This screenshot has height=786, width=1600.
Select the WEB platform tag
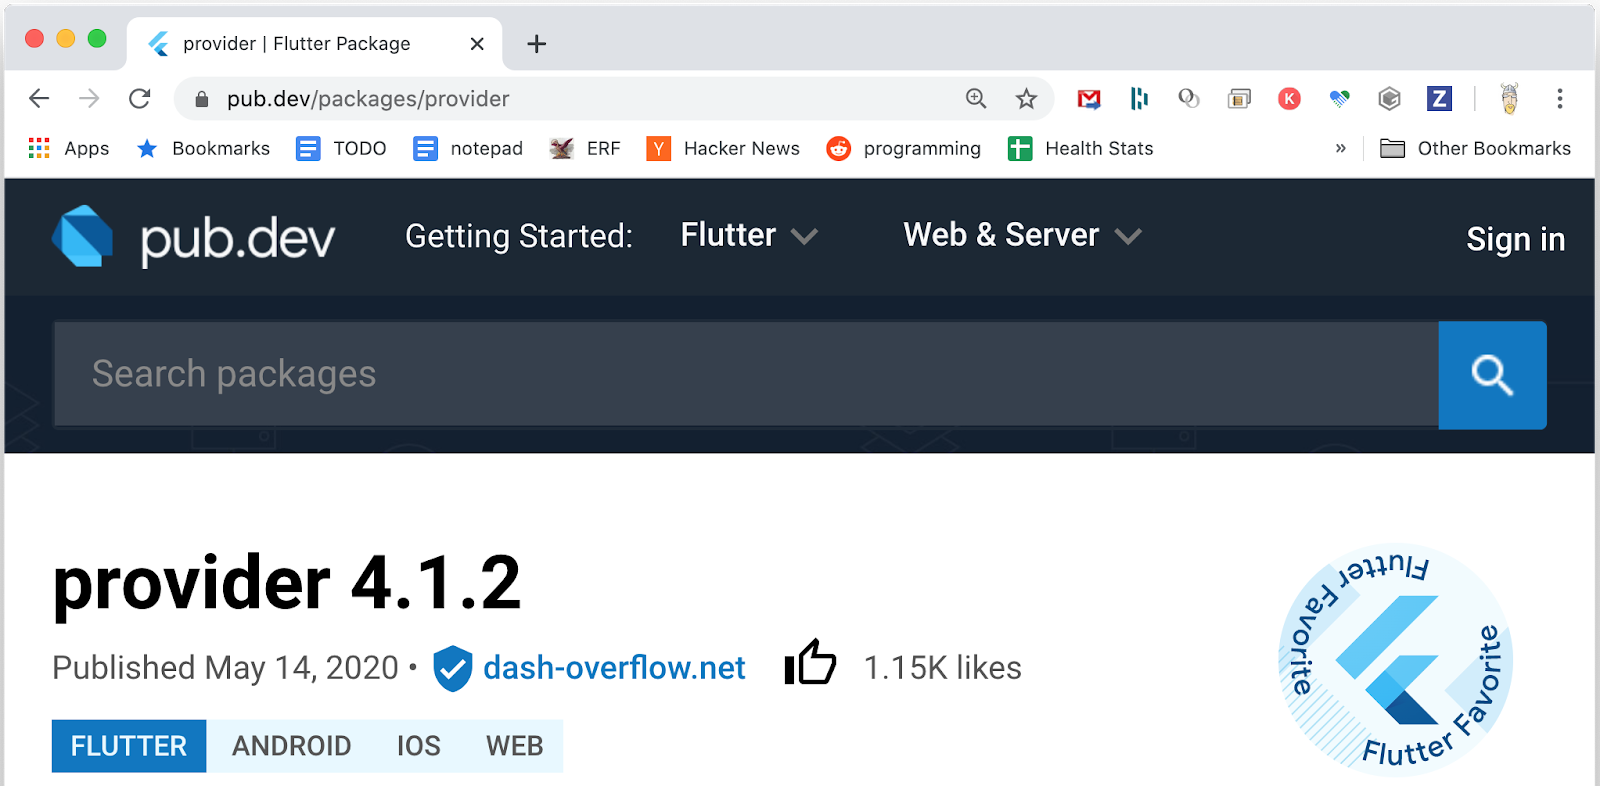[514, 746]
